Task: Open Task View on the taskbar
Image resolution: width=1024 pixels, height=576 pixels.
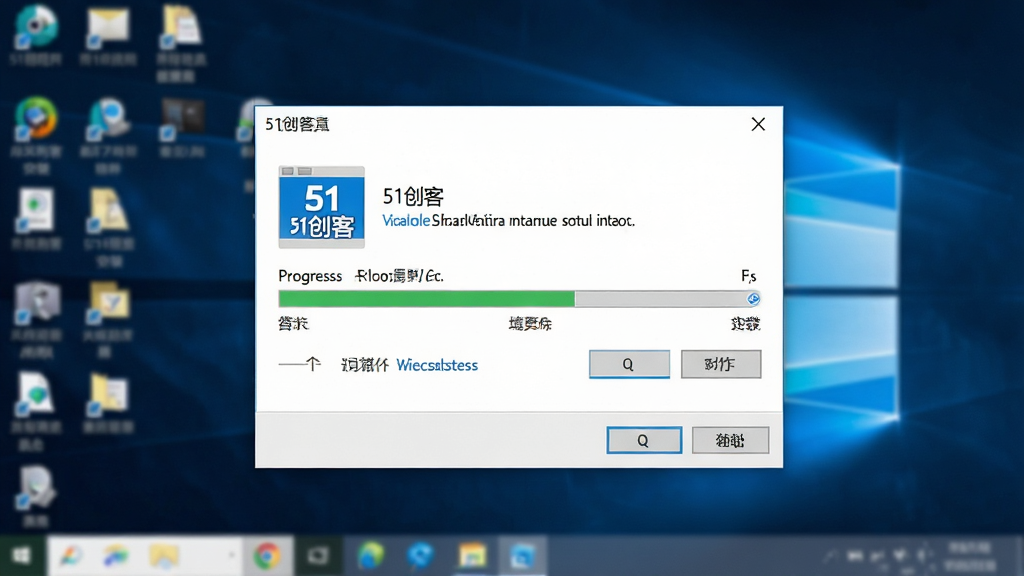Action: [318, 556]
